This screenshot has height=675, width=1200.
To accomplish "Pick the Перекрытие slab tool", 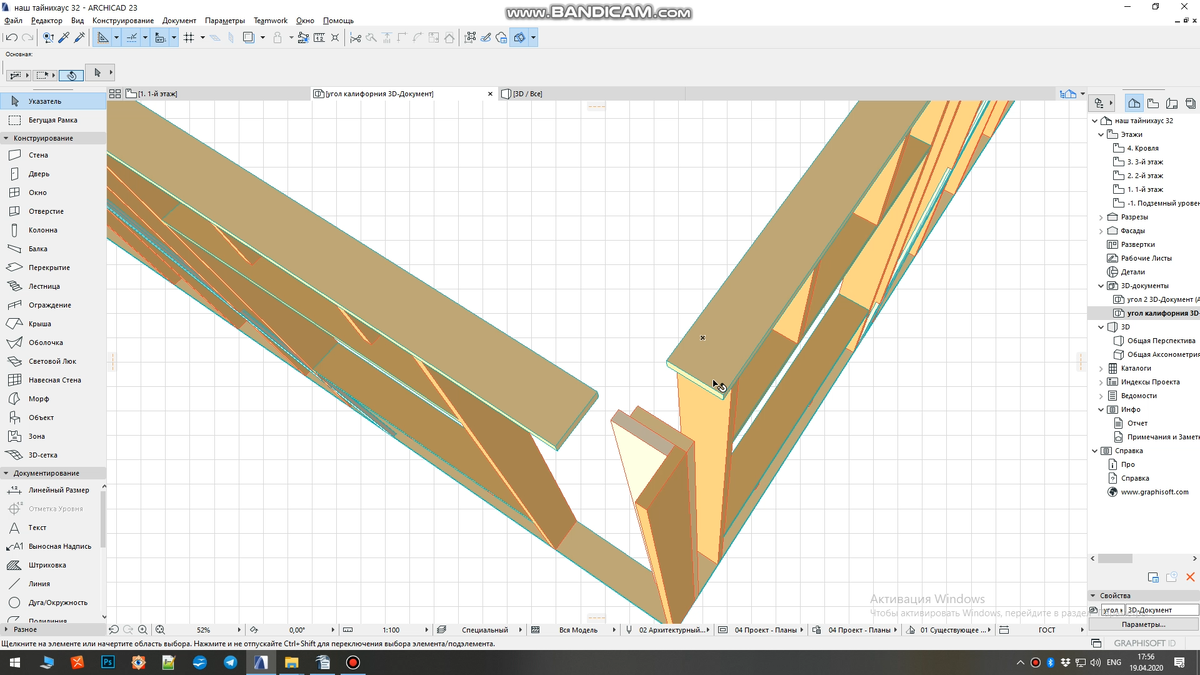I will click(53, 268).
